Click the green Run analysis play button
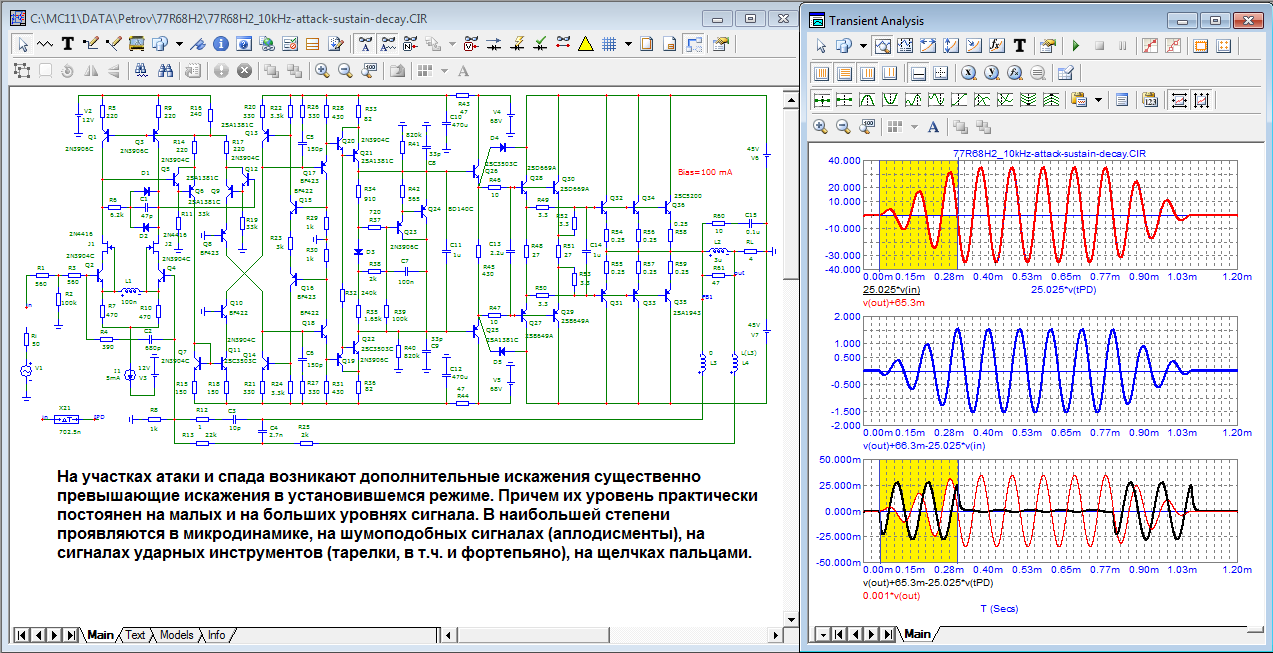The image size is (1273, 653). pos(1075,45)
